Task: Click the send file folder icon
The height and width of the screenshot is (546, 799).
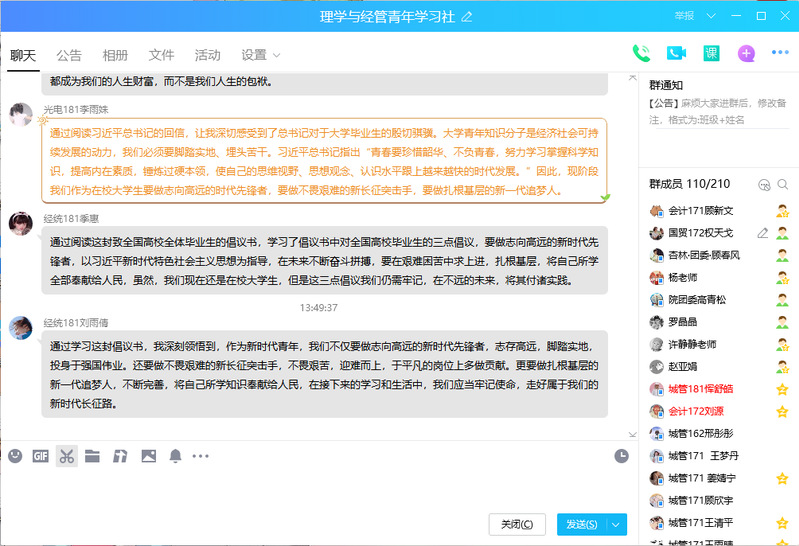Action: pos(93,456)
